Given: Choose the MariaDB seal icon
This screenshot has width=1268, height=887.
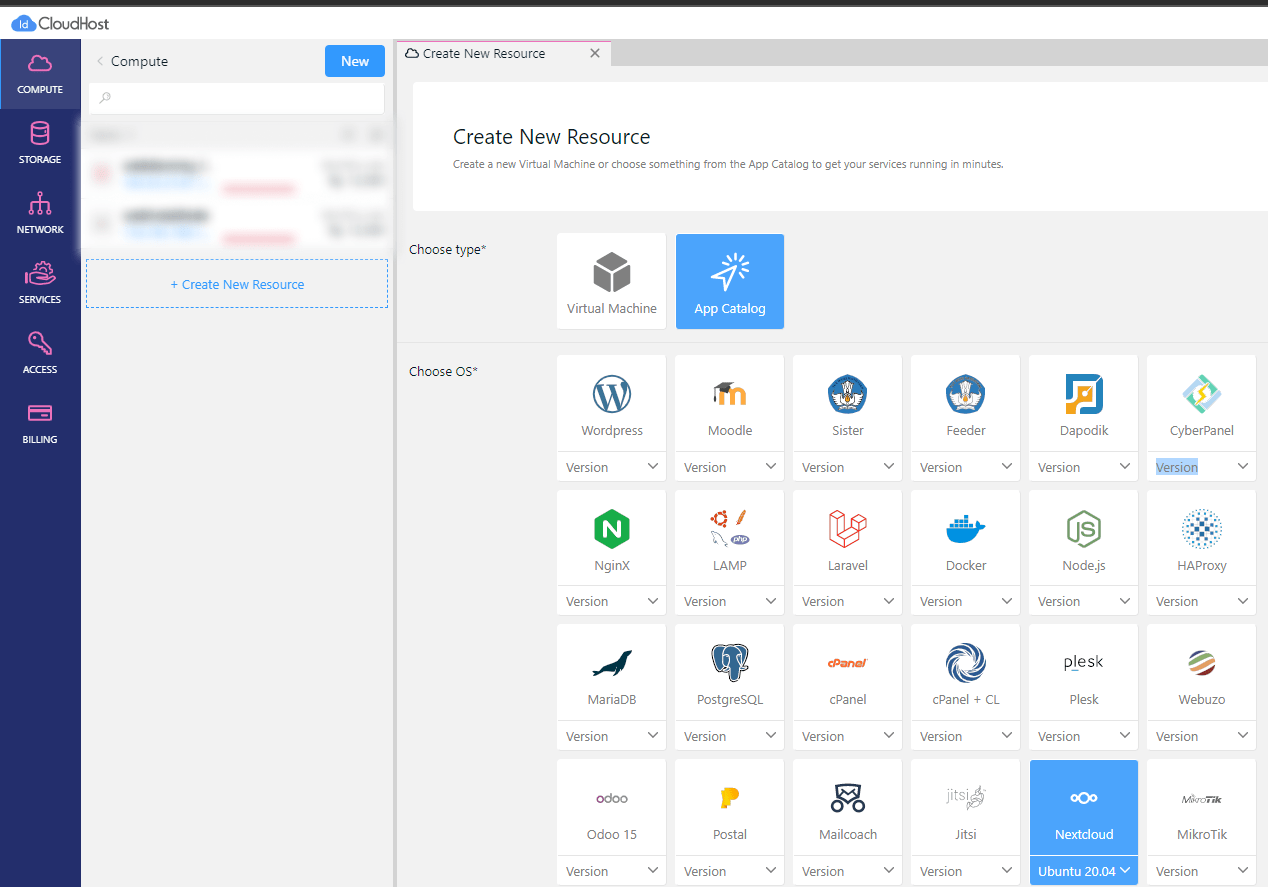Looking at the screenshot, I should pyautogui.click(x=611, y=663).
